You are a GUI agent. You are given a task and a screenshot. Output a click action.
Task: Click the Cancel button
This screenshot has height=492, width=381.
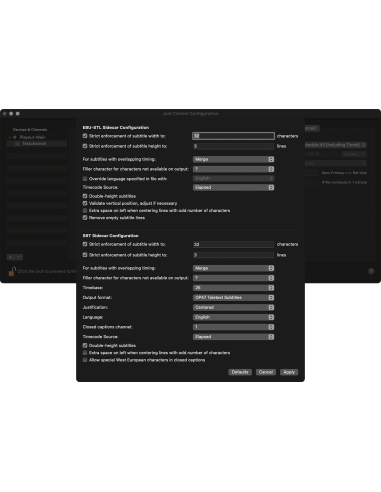pyautogui.click(x=266, y=372)
